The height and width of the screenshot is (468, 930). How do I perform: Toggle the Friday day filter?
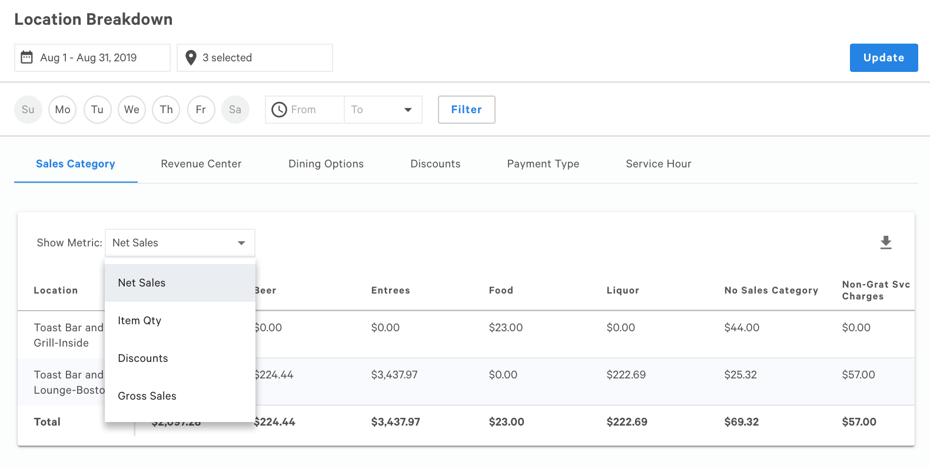pyautogui.click(x=201, y=110)
